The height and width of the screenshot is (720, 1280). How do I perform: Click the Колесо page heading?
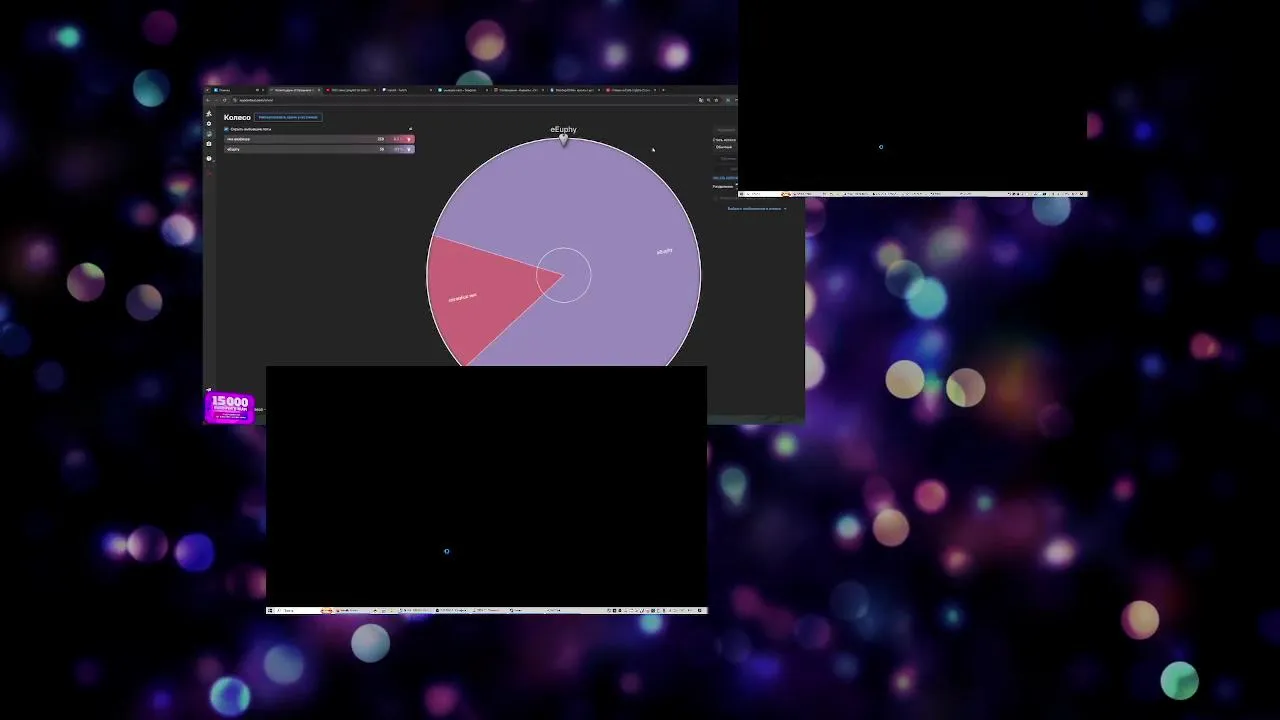[x=237, y=117]
